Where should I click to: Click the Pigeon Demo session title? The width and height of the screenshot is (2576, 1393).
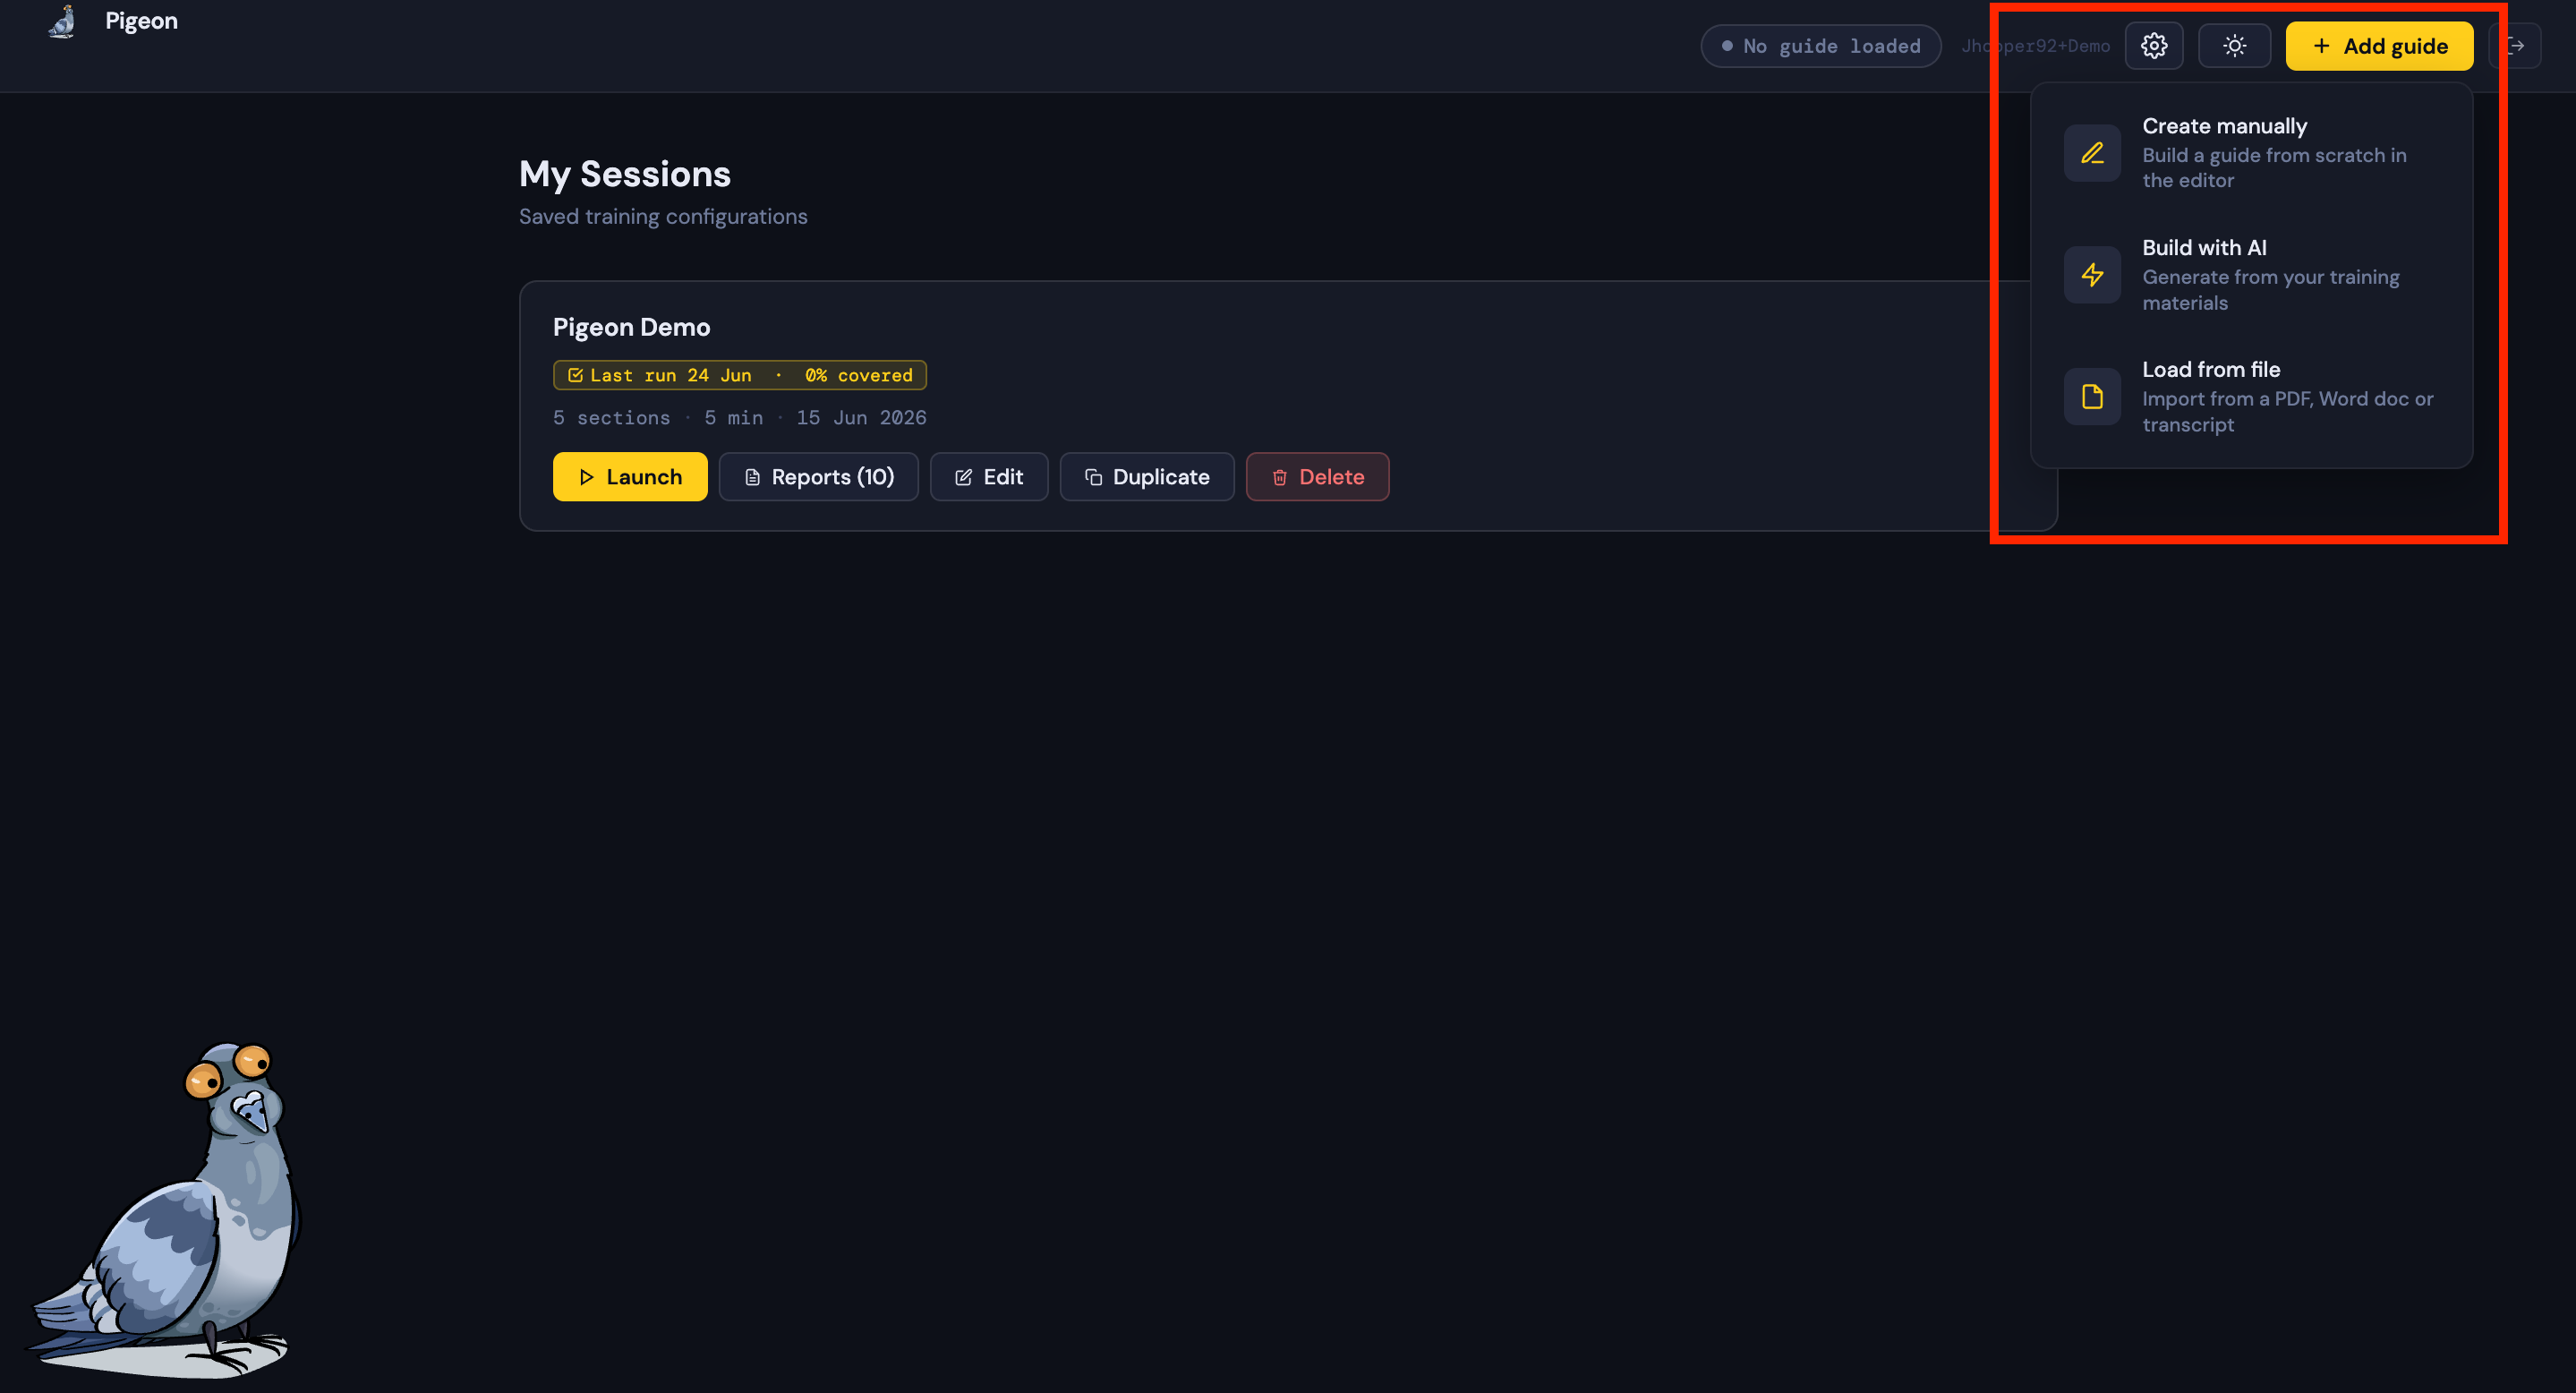(x=631, y=327)
